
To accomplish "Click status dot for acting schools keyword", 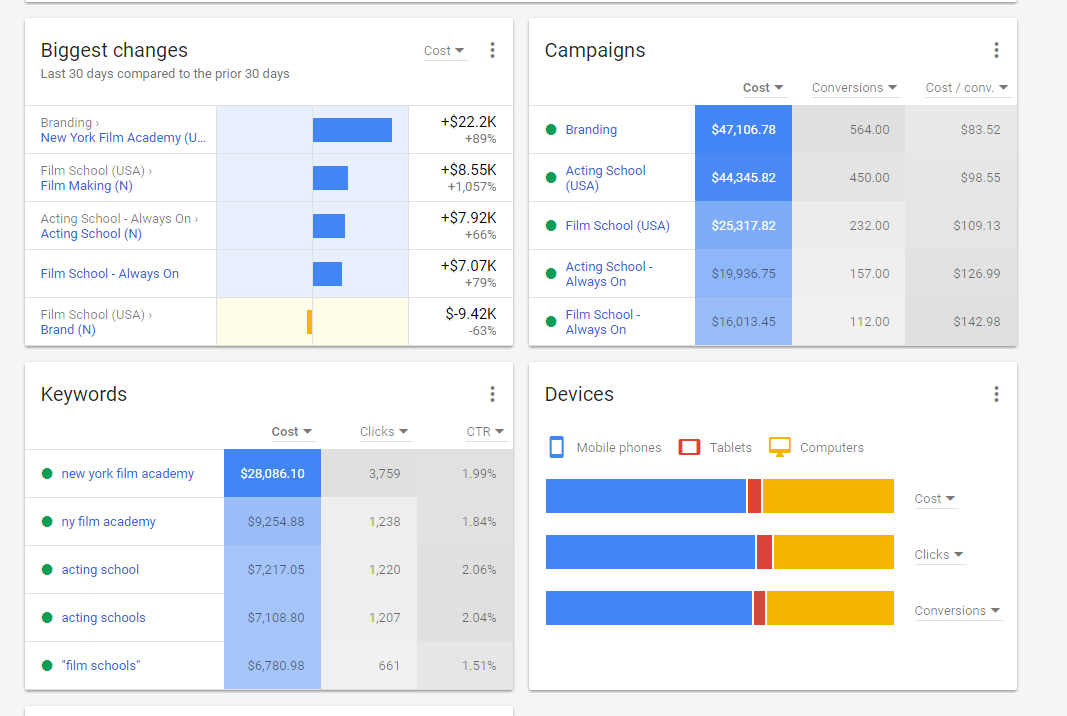I will coord(47,617).
